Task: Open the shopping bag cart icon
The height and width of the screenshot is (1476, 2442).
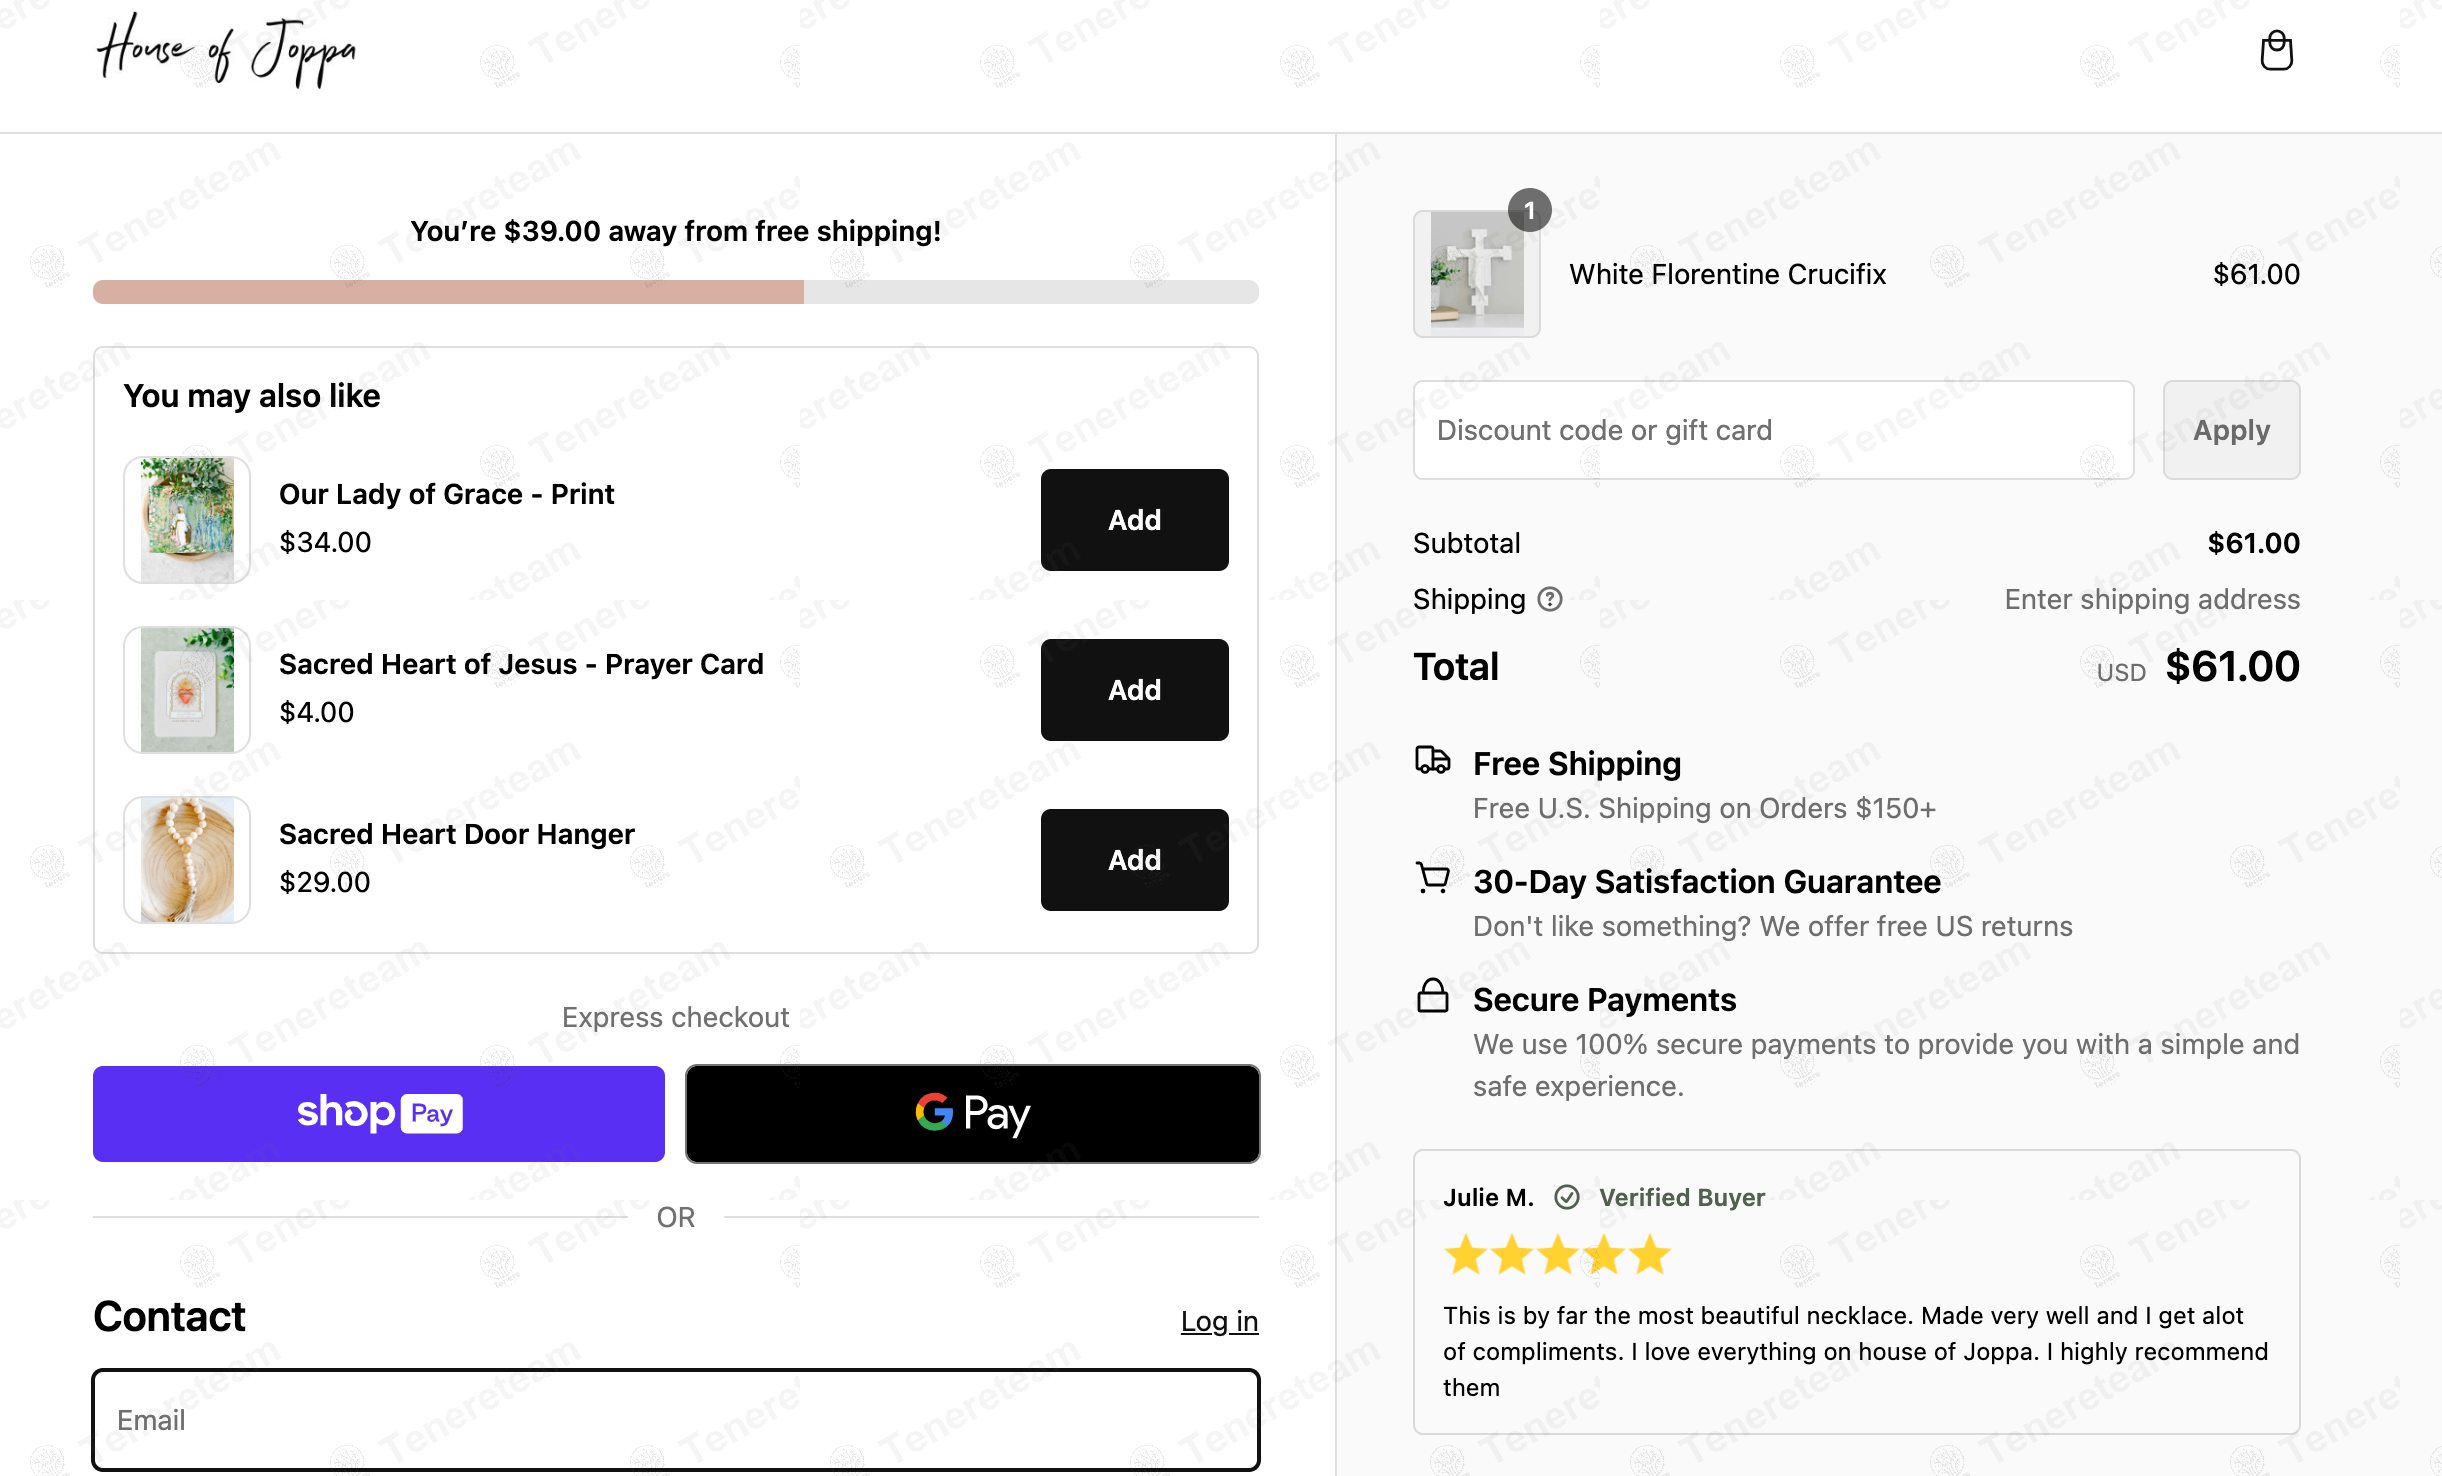Action: 2276,51
